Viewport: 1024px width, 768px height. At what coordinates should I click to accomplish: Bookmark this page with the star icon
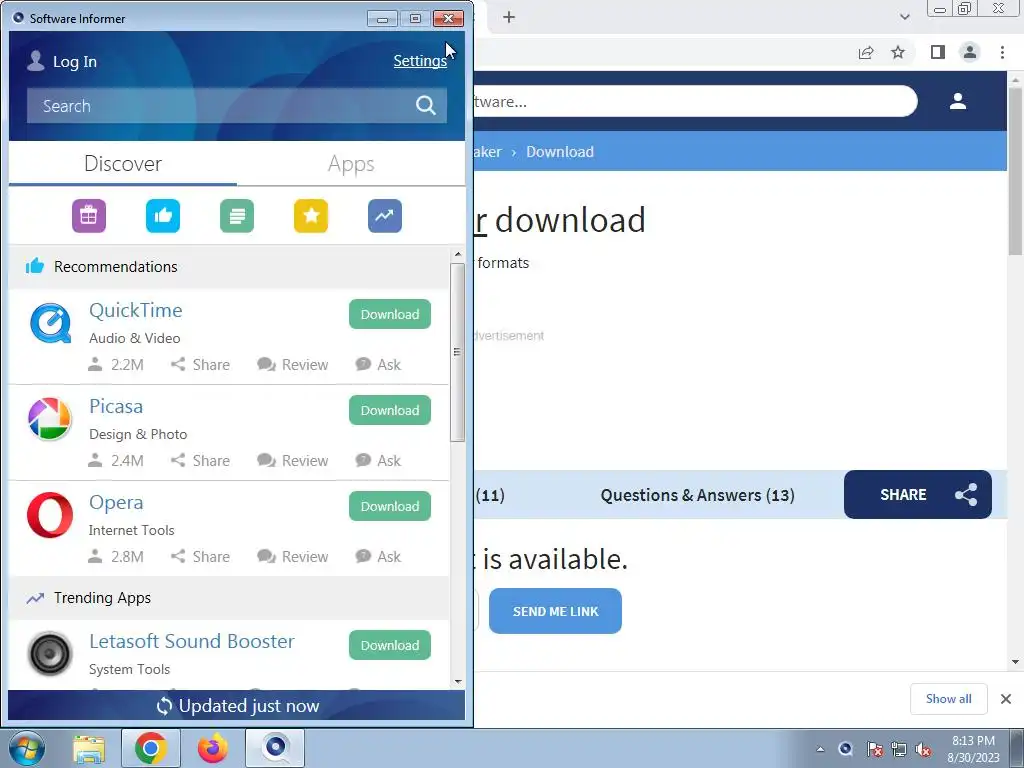pyautogui.click(x=898, y=52)
